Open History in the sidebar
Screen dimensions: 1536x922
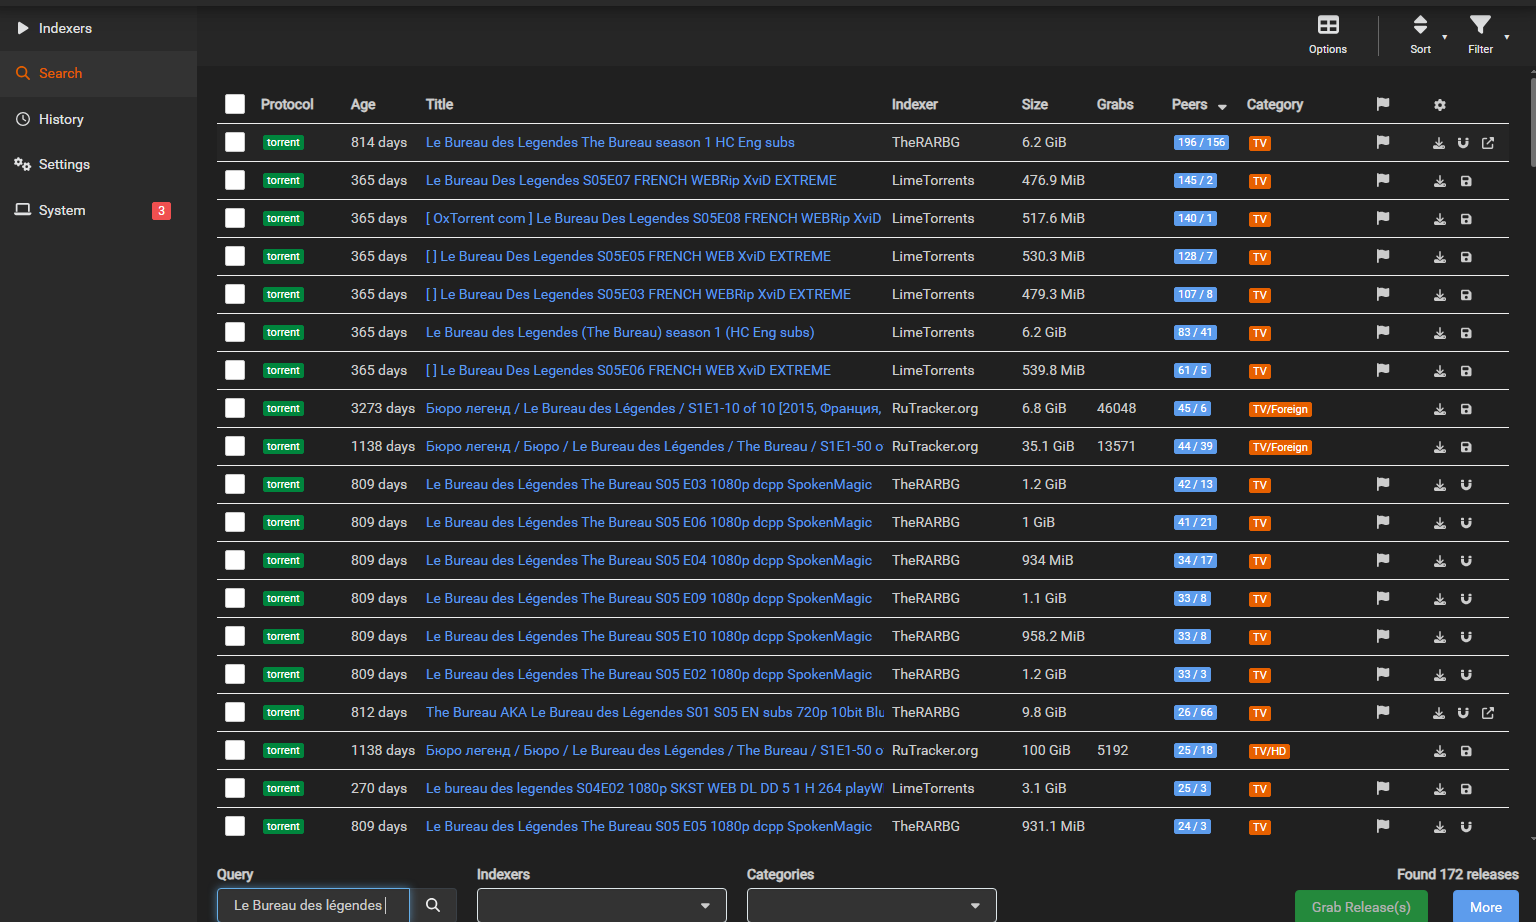(x=61, y=119)
